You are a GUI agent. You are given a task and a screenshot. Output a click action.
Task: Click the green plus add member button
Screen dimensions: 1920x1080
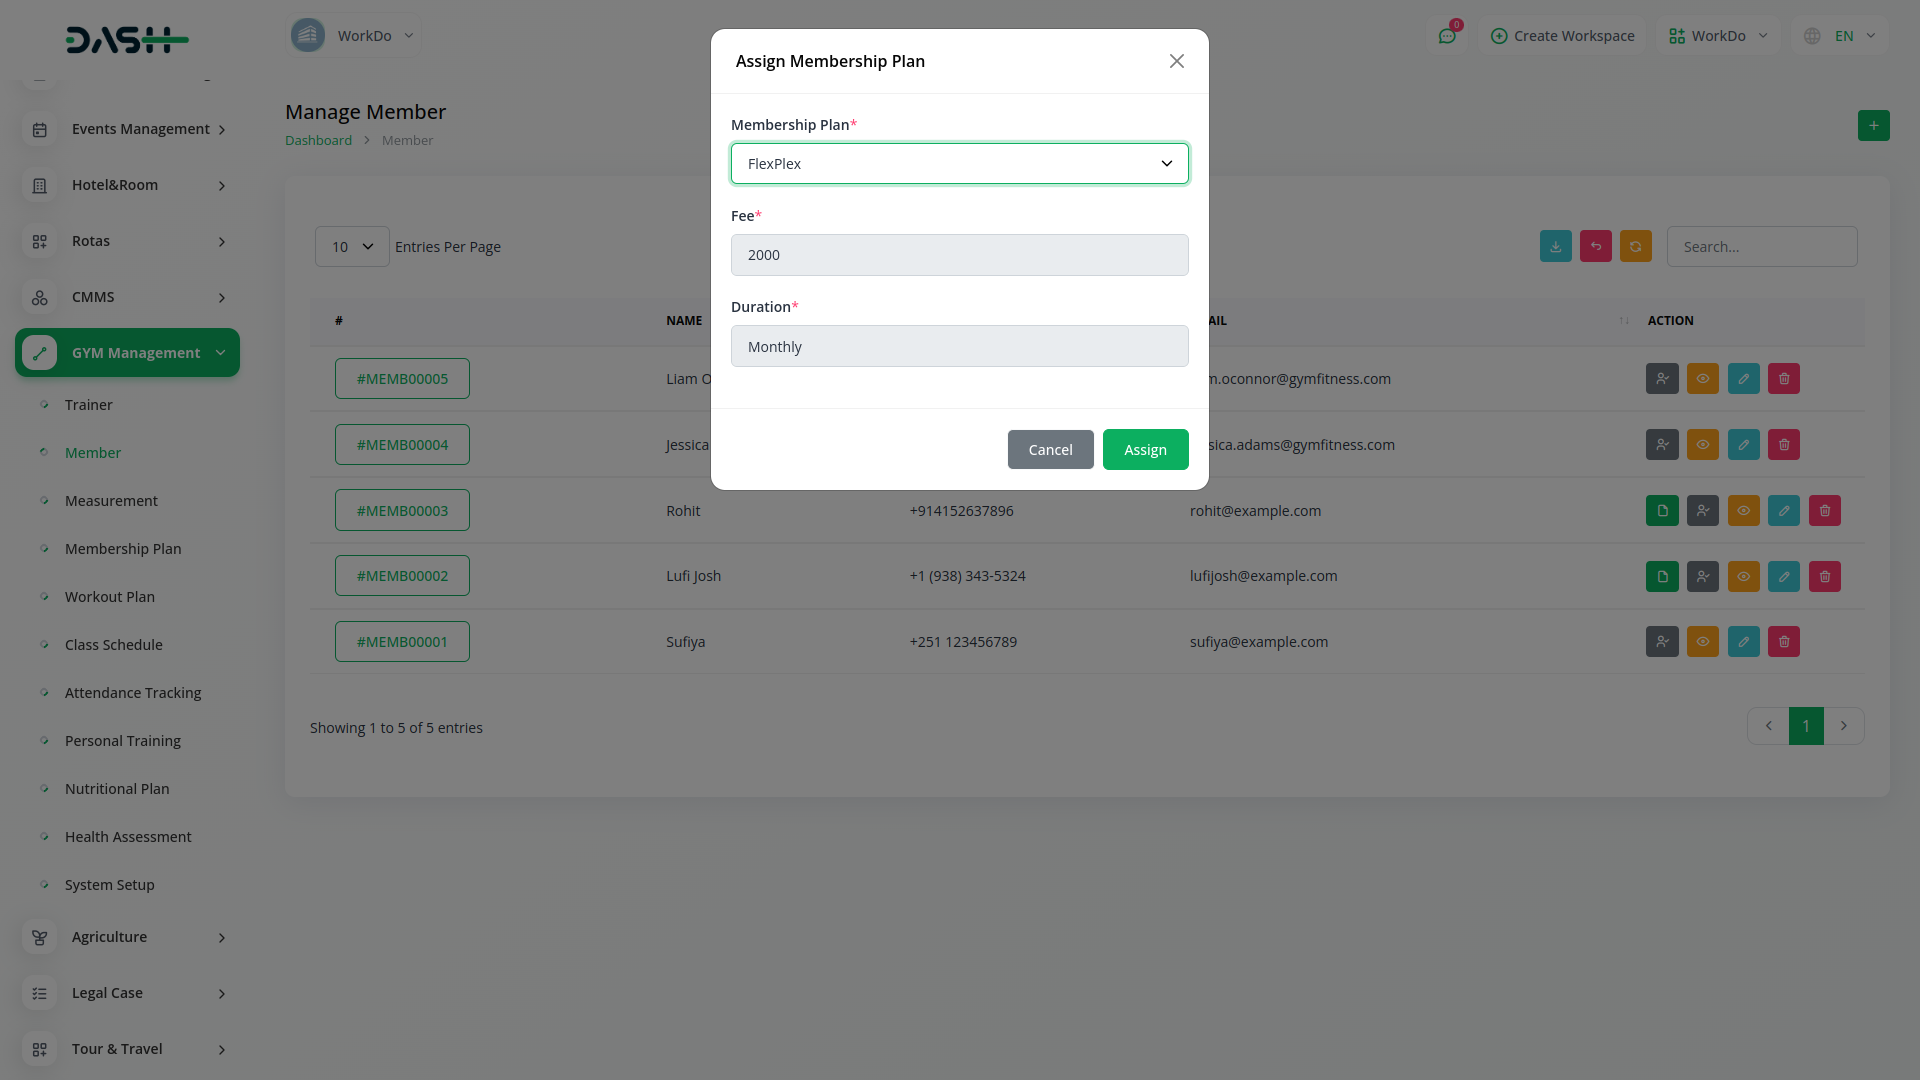click(1873, 126)
